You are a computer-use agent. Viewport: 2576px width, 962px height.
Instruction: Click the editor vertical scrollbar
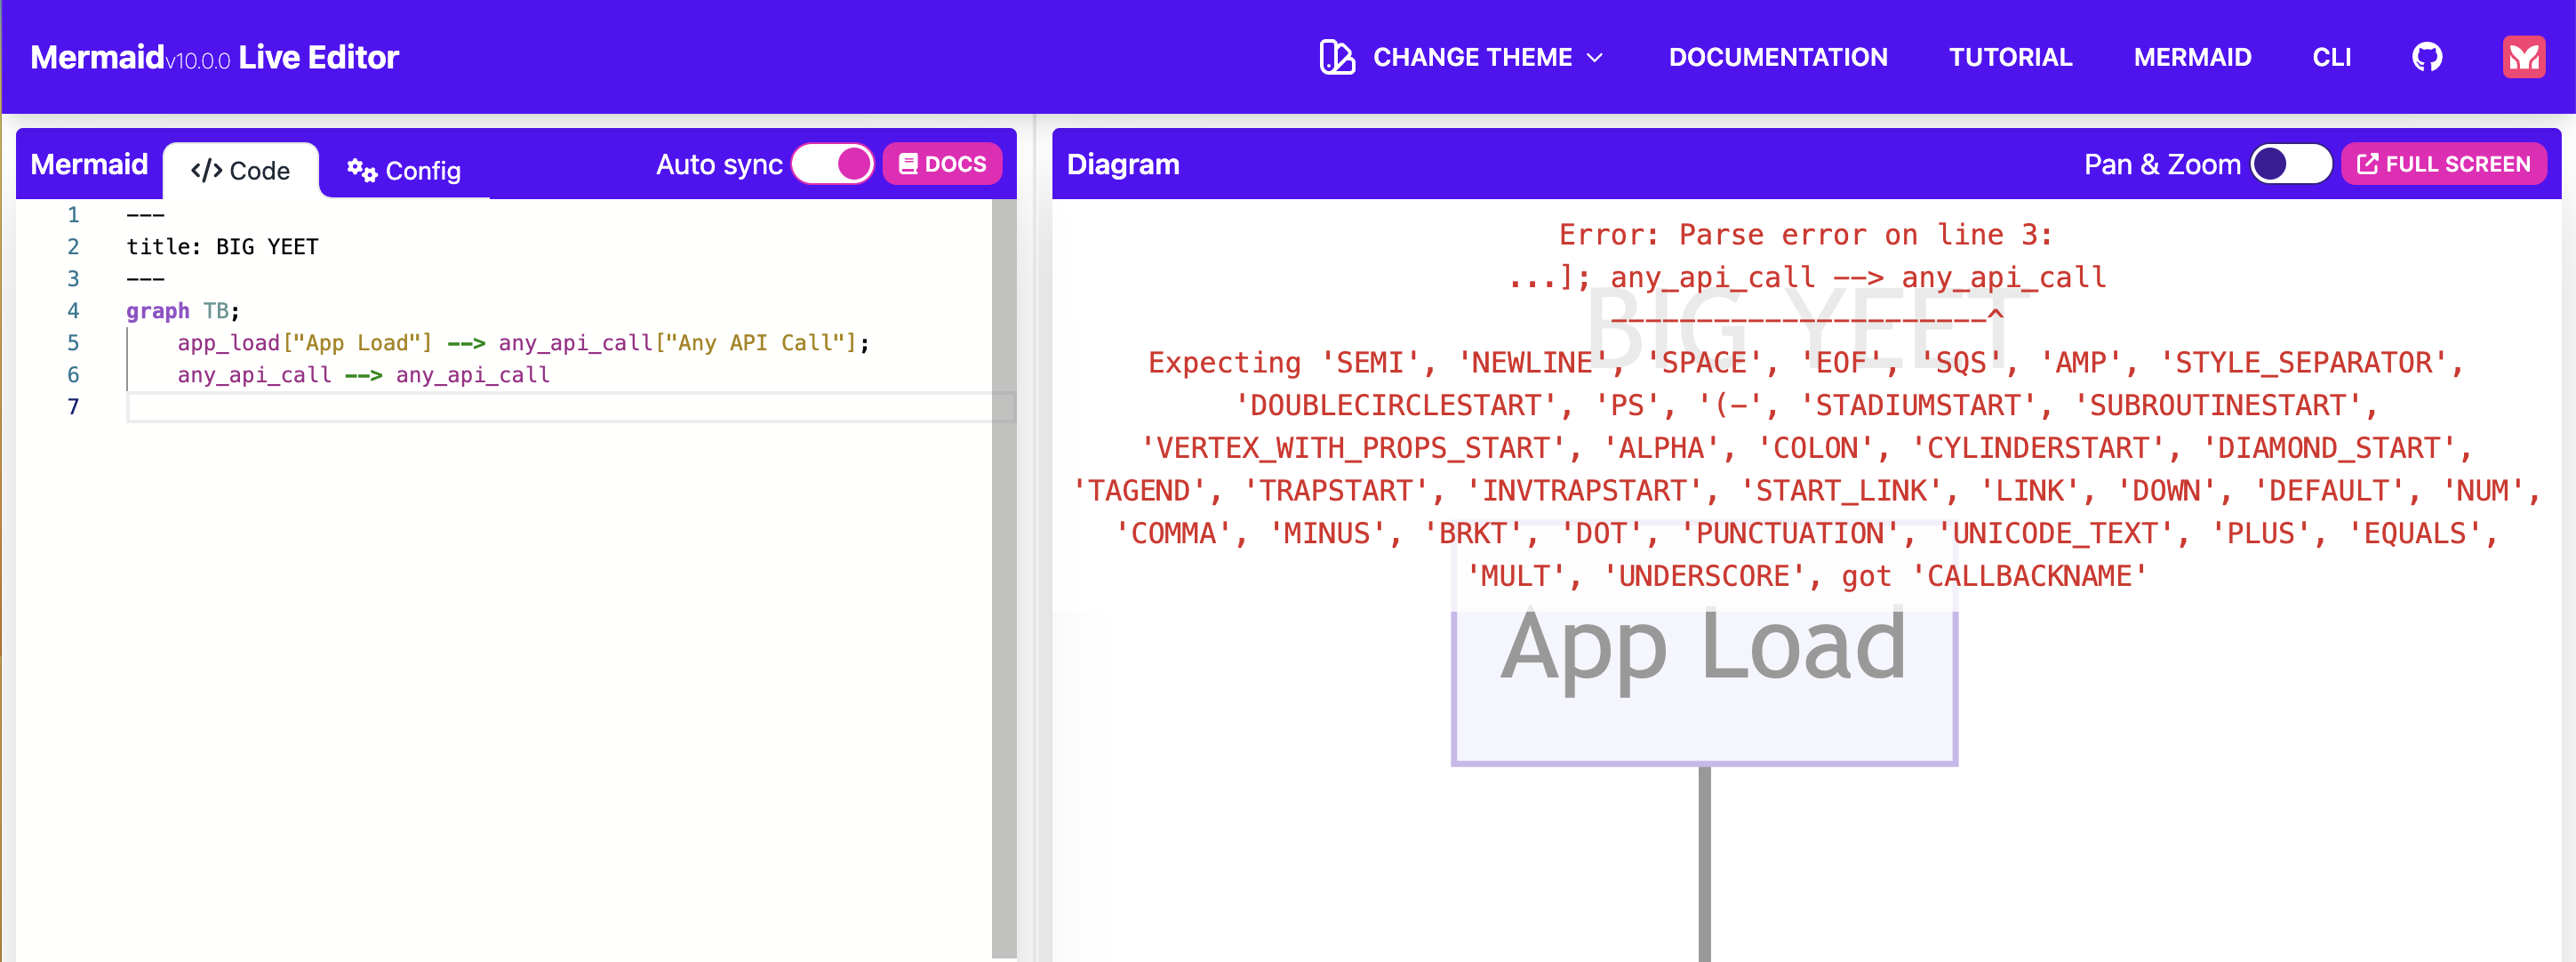coord(1003,578)
